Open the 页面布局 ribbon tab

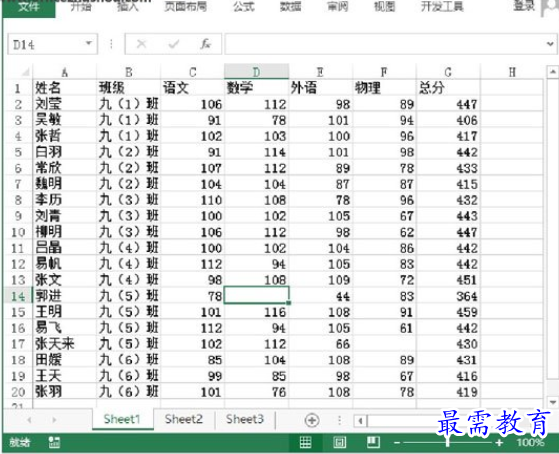185,6
